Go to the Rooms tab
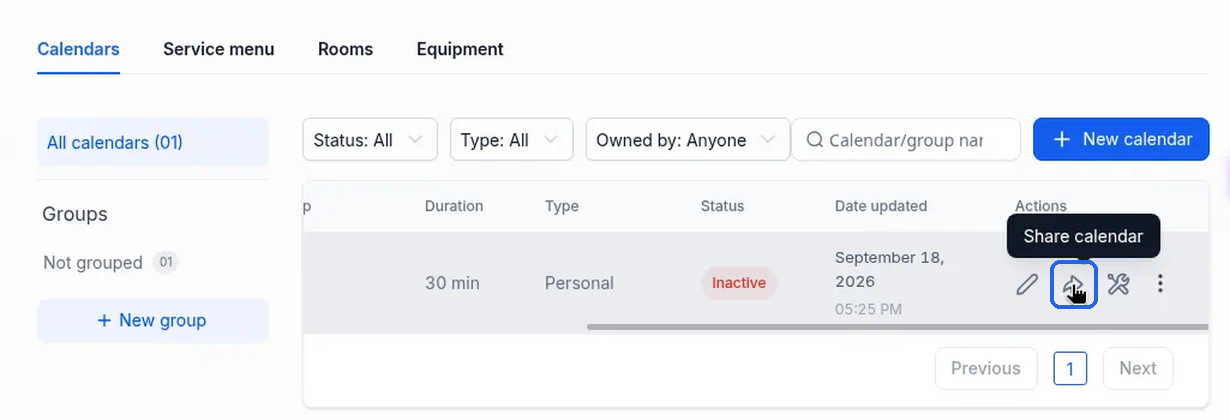 pyautogui.click(x=345, y=49)
